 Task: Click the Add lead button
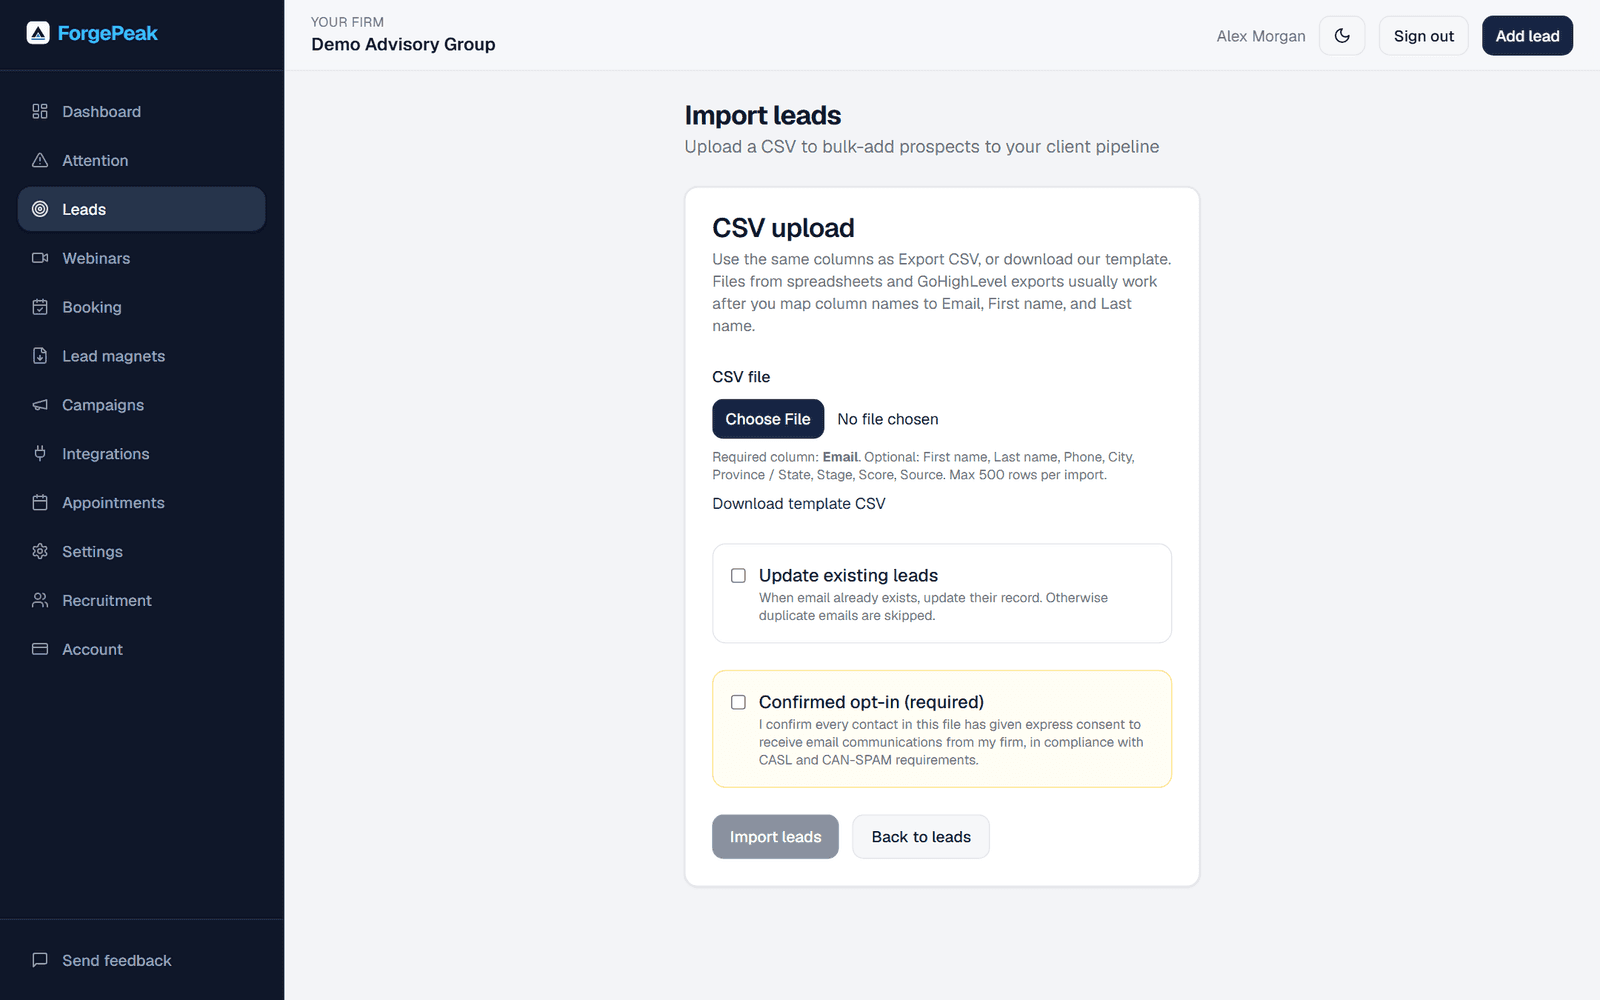(x=1527, y=36)
